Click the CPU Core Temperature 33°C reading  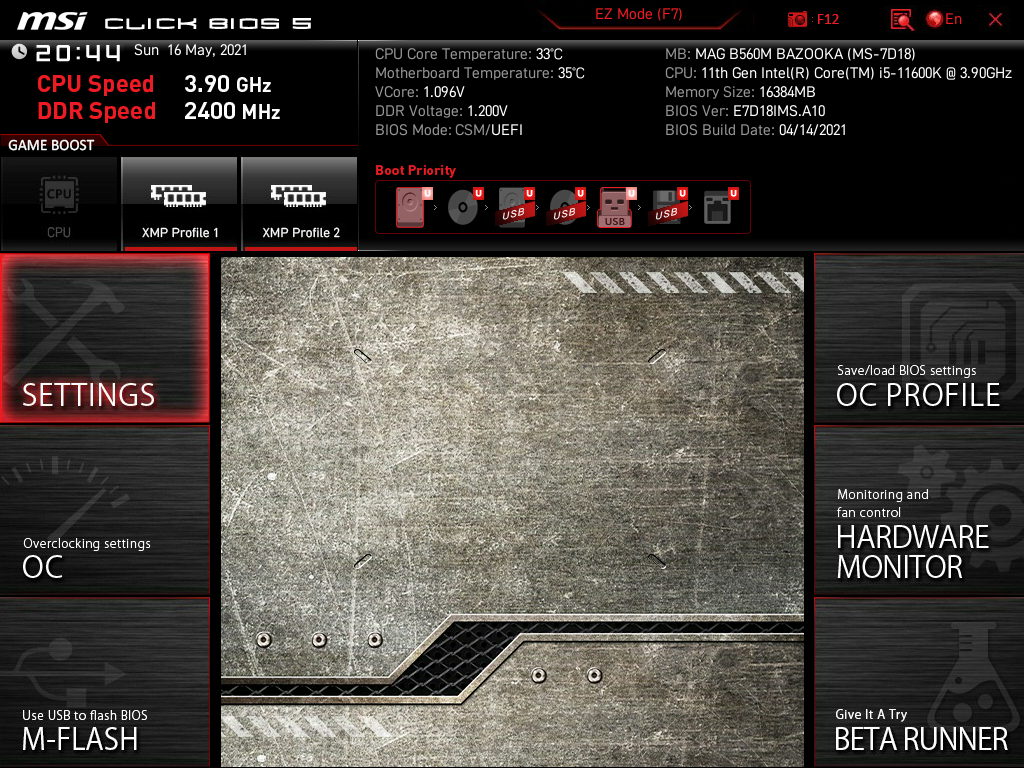click(x=468, y=54)
